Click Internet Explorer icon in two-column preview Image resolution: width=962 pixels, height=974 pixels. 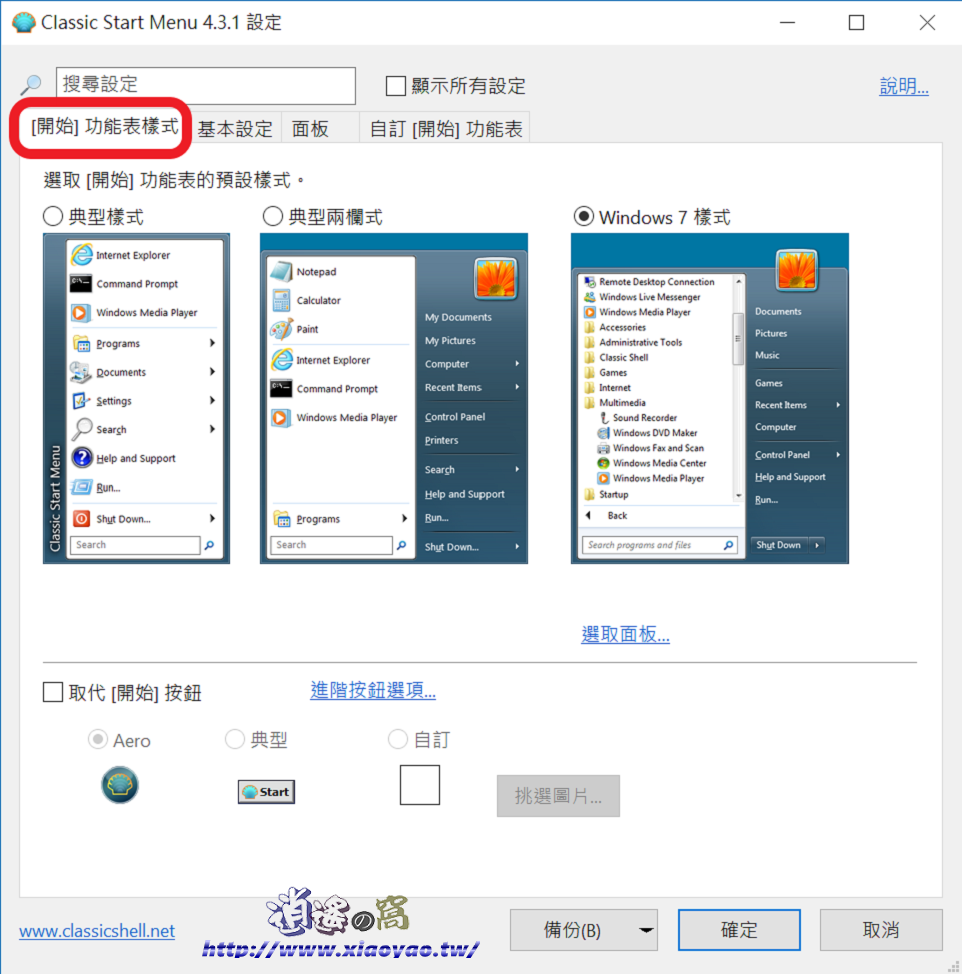click(281, 360)
